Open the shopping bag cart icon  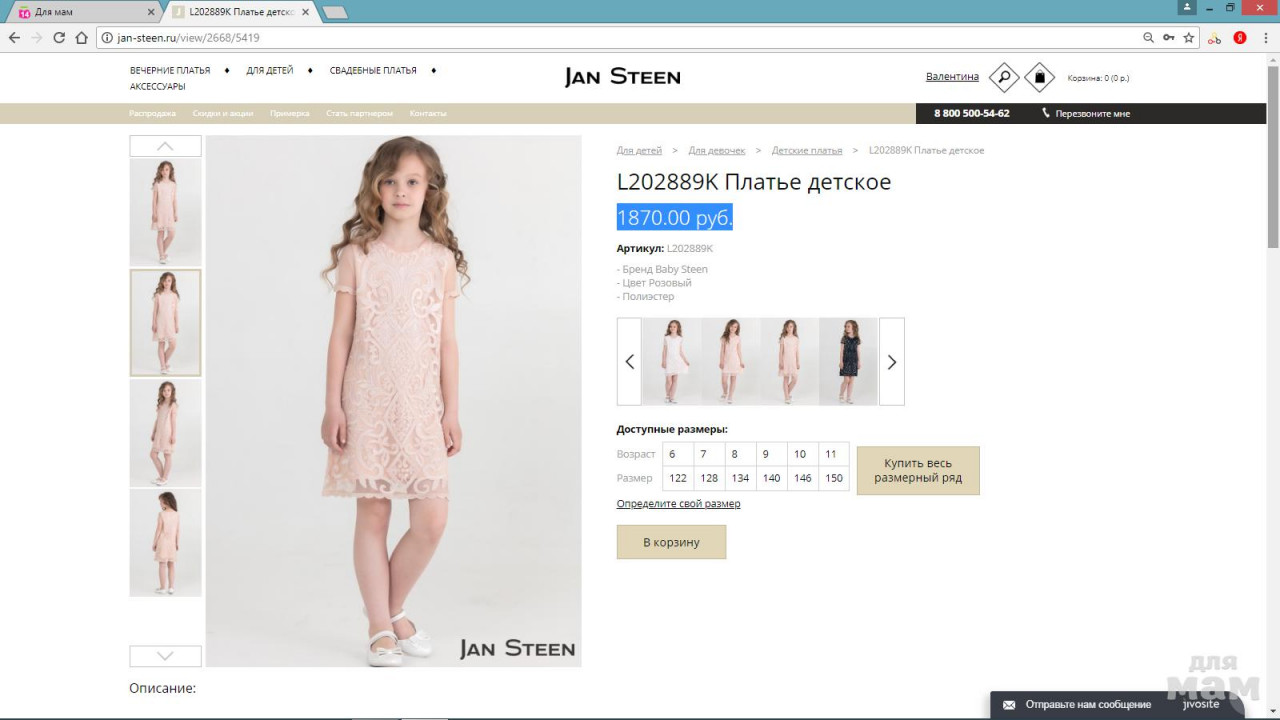pos(1039,77)
